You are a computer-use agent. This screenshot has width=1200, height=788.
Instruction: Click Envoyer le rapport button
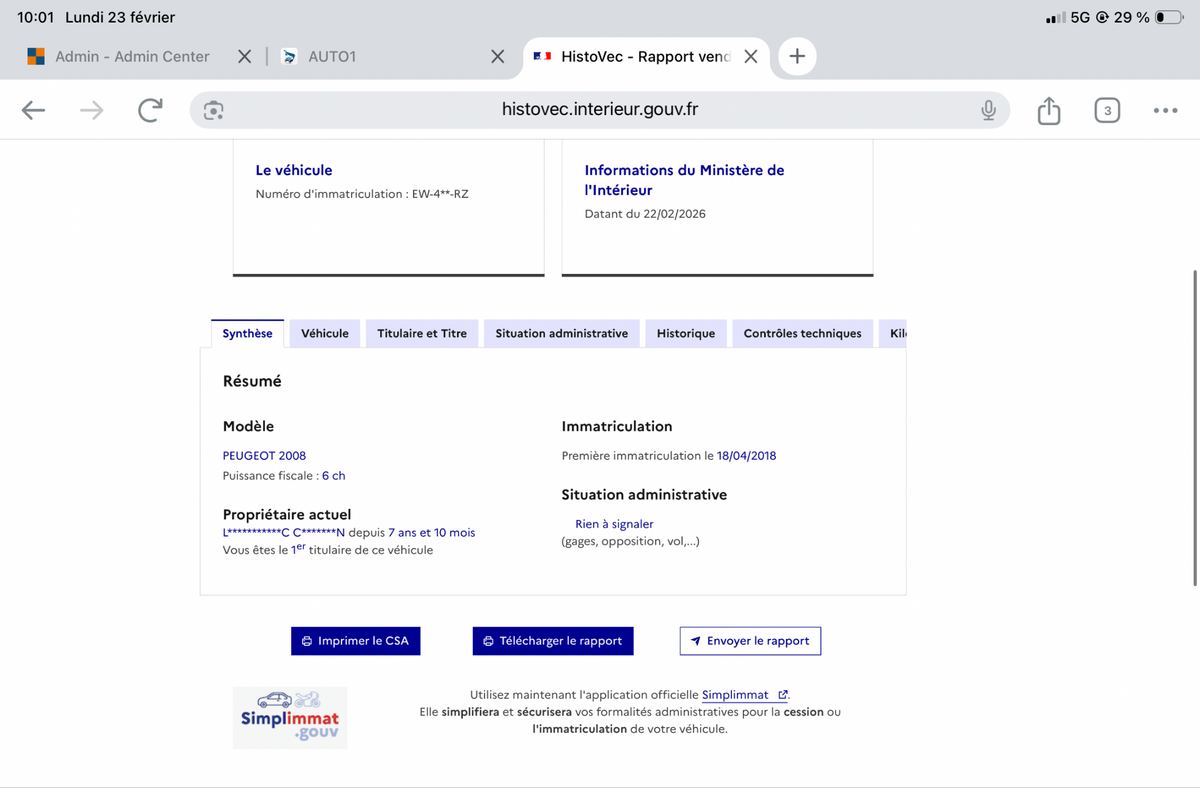750,641
